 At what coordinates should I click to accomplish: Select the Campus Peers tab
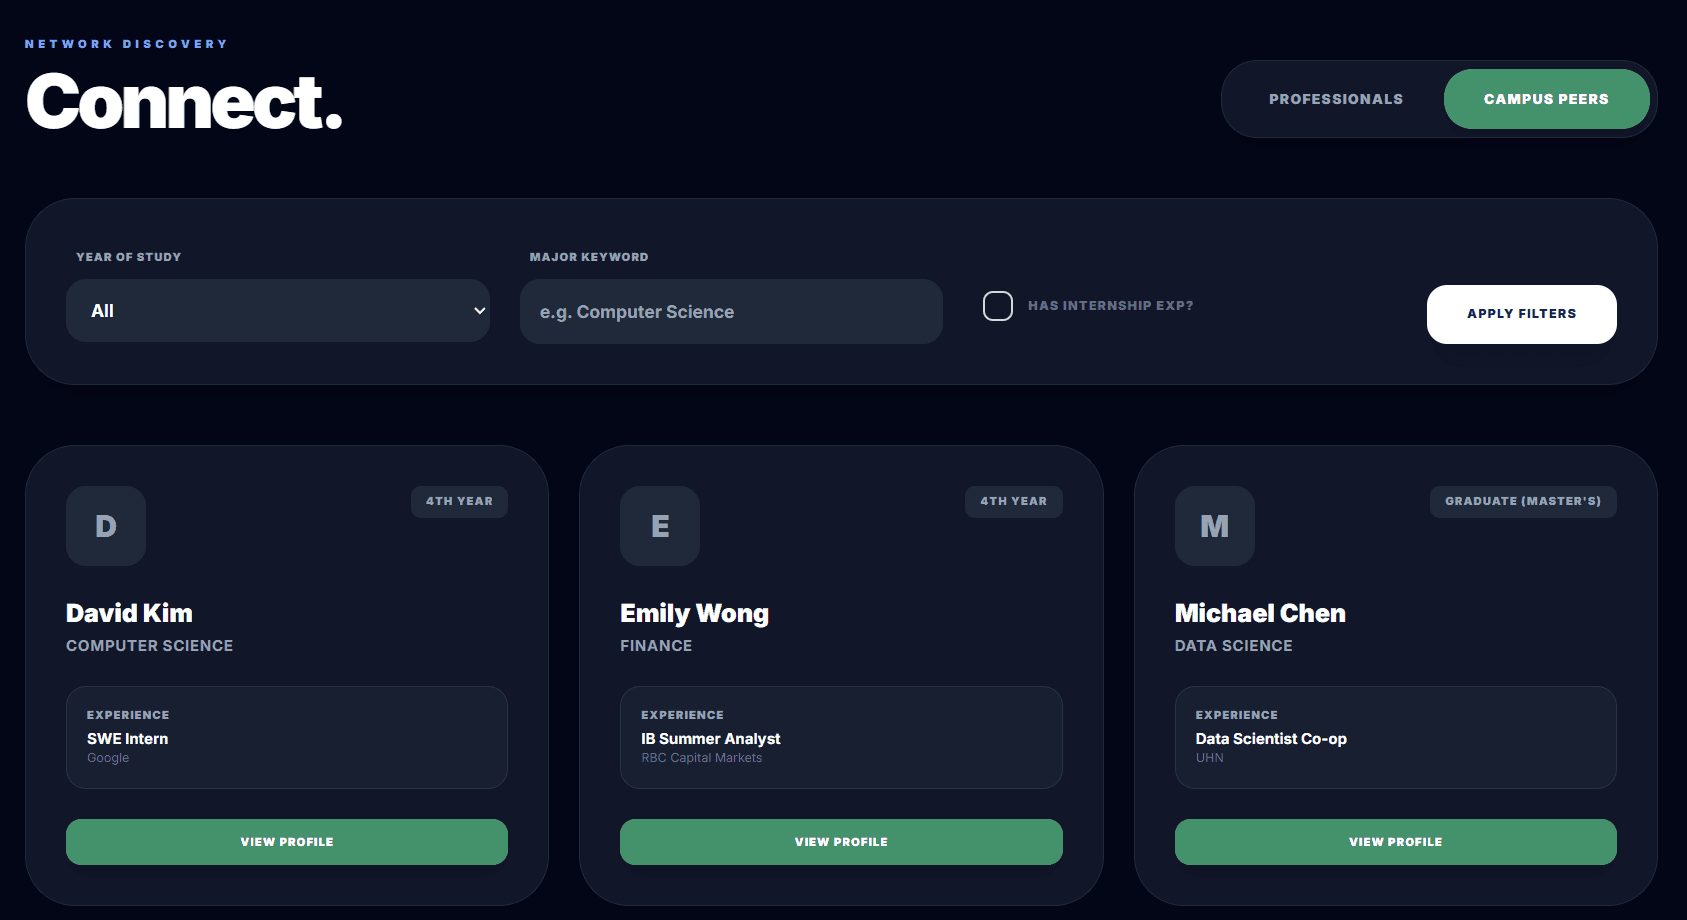click(x=1546, y=98)
